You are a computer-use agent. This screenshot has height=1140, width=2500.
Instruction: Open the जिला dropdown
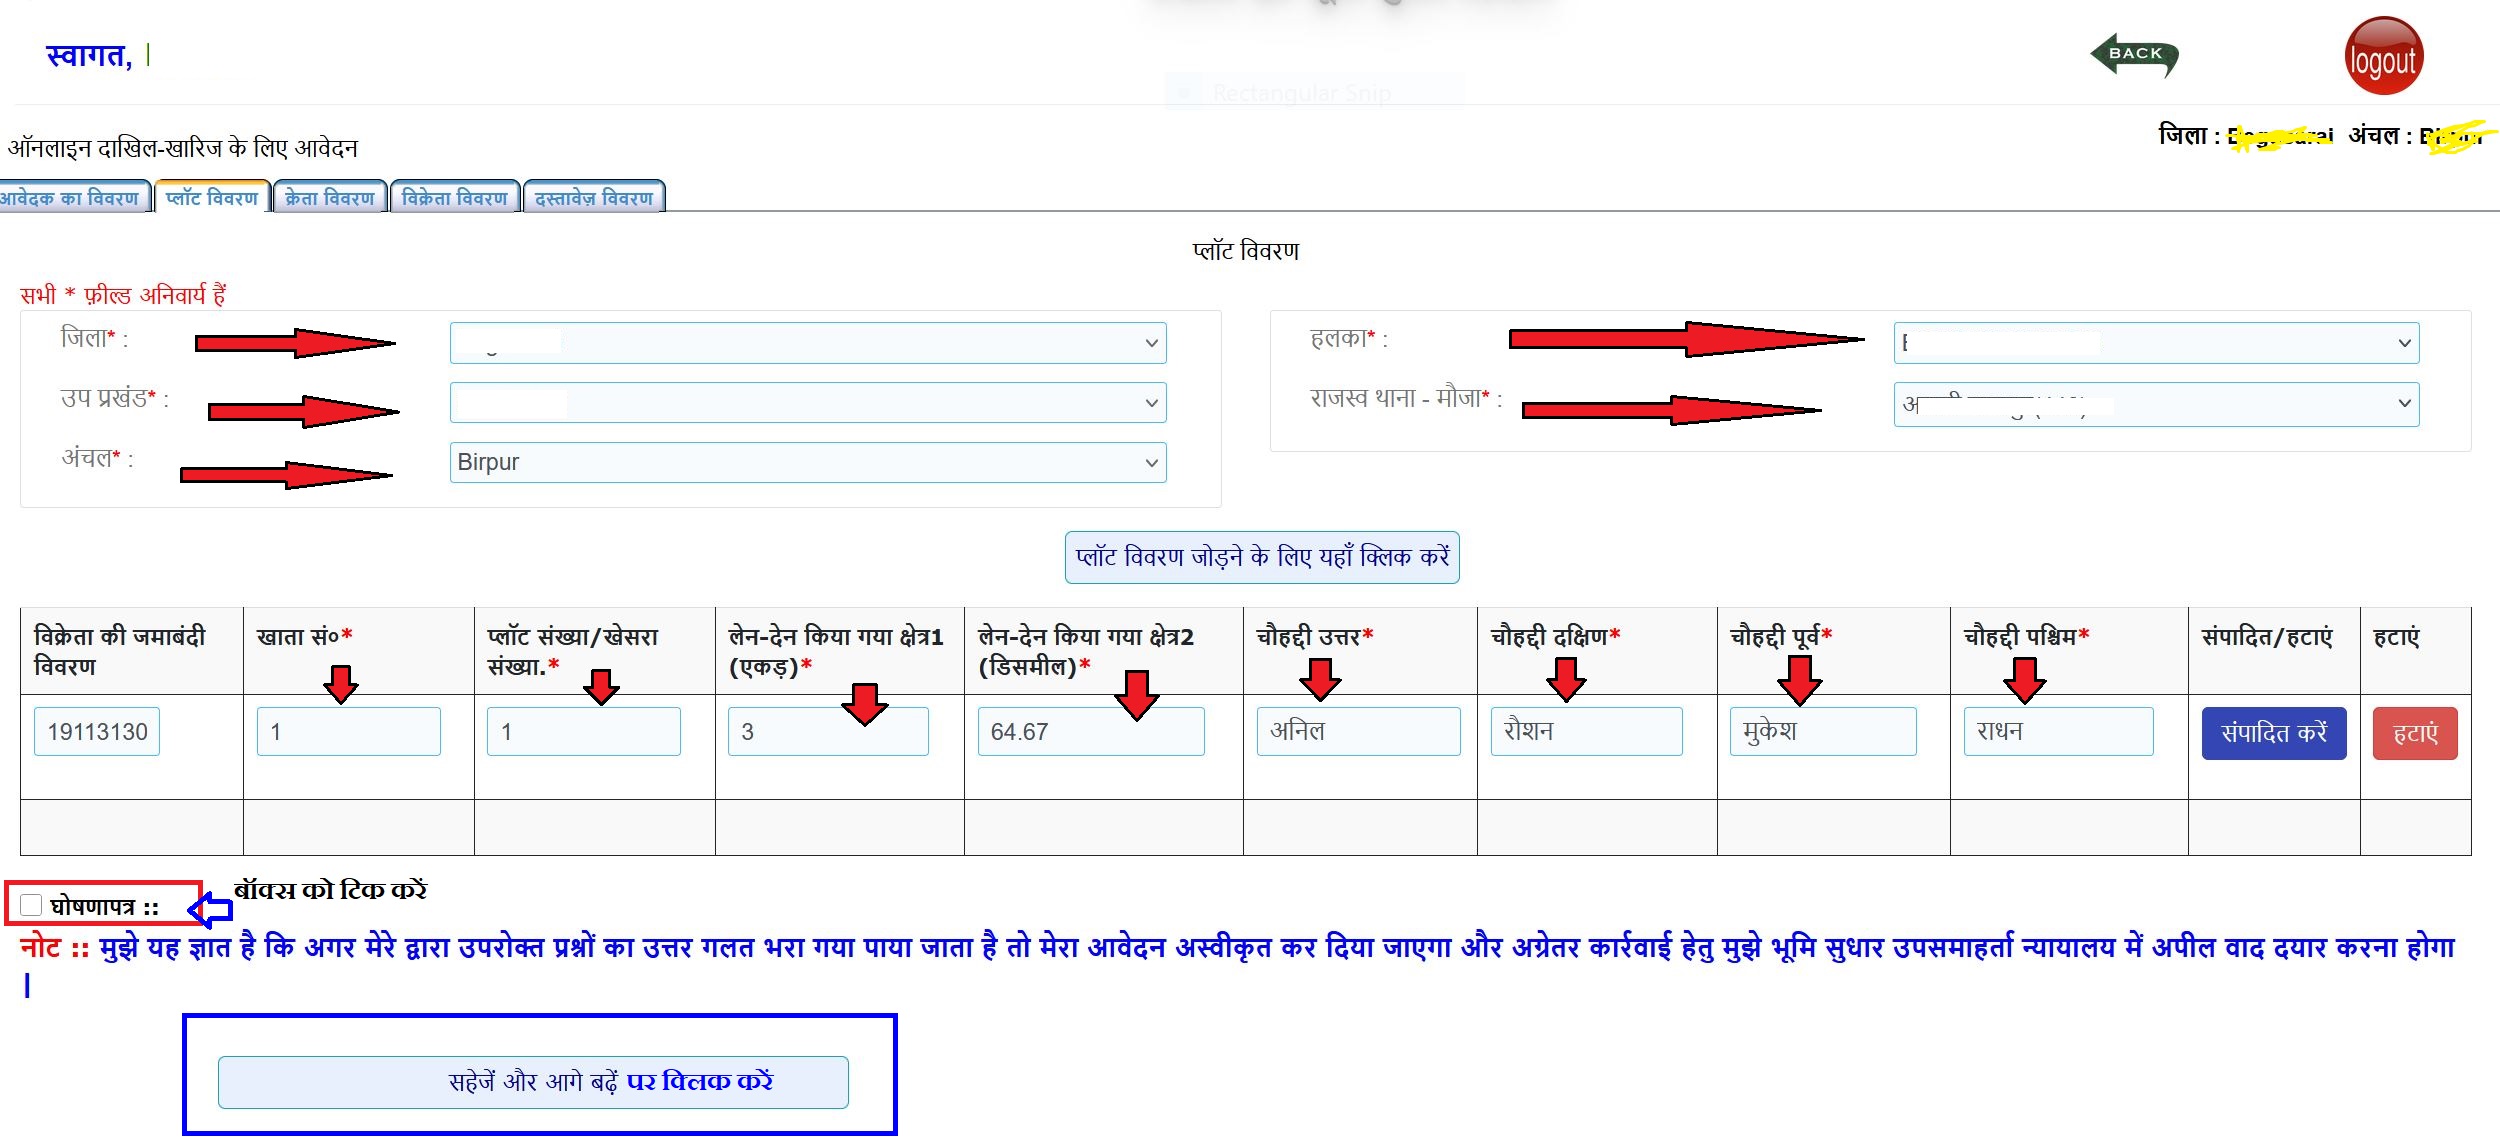(x=807, y=343)
